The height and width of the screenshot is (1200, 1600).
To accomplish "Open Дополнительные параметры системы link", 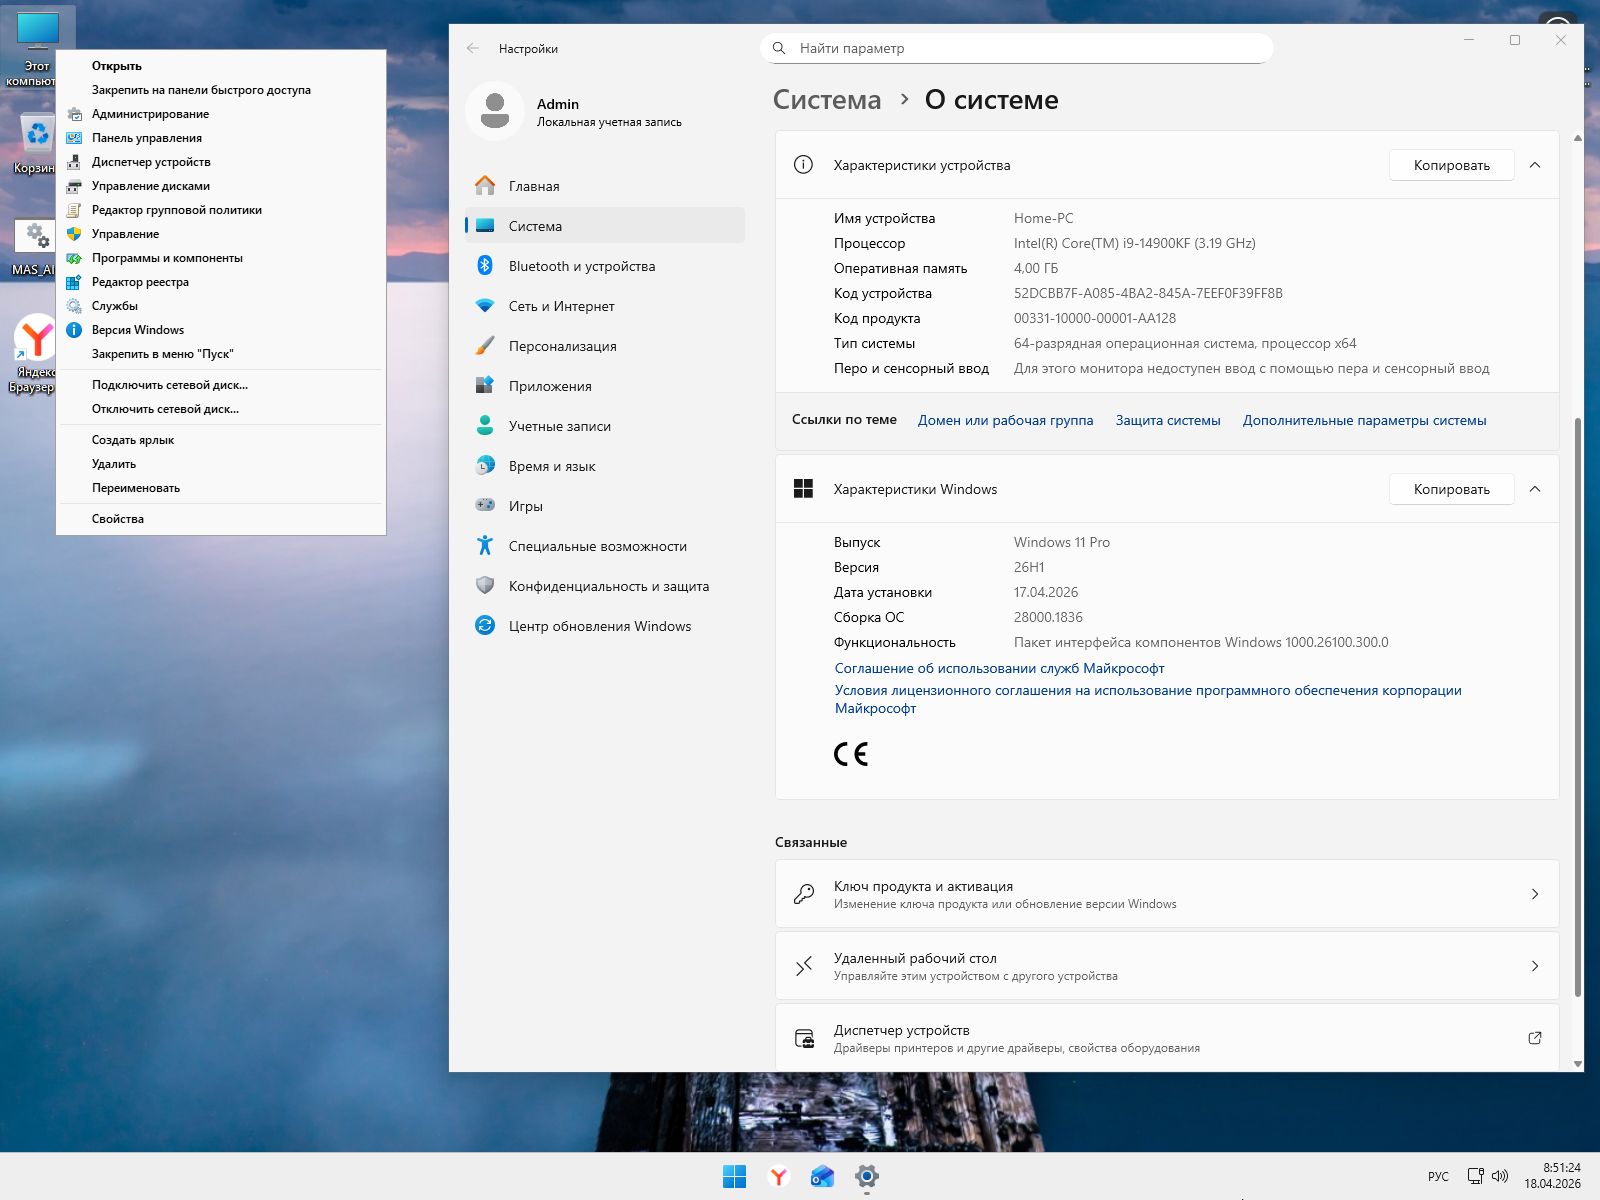I will point(1364,421).
